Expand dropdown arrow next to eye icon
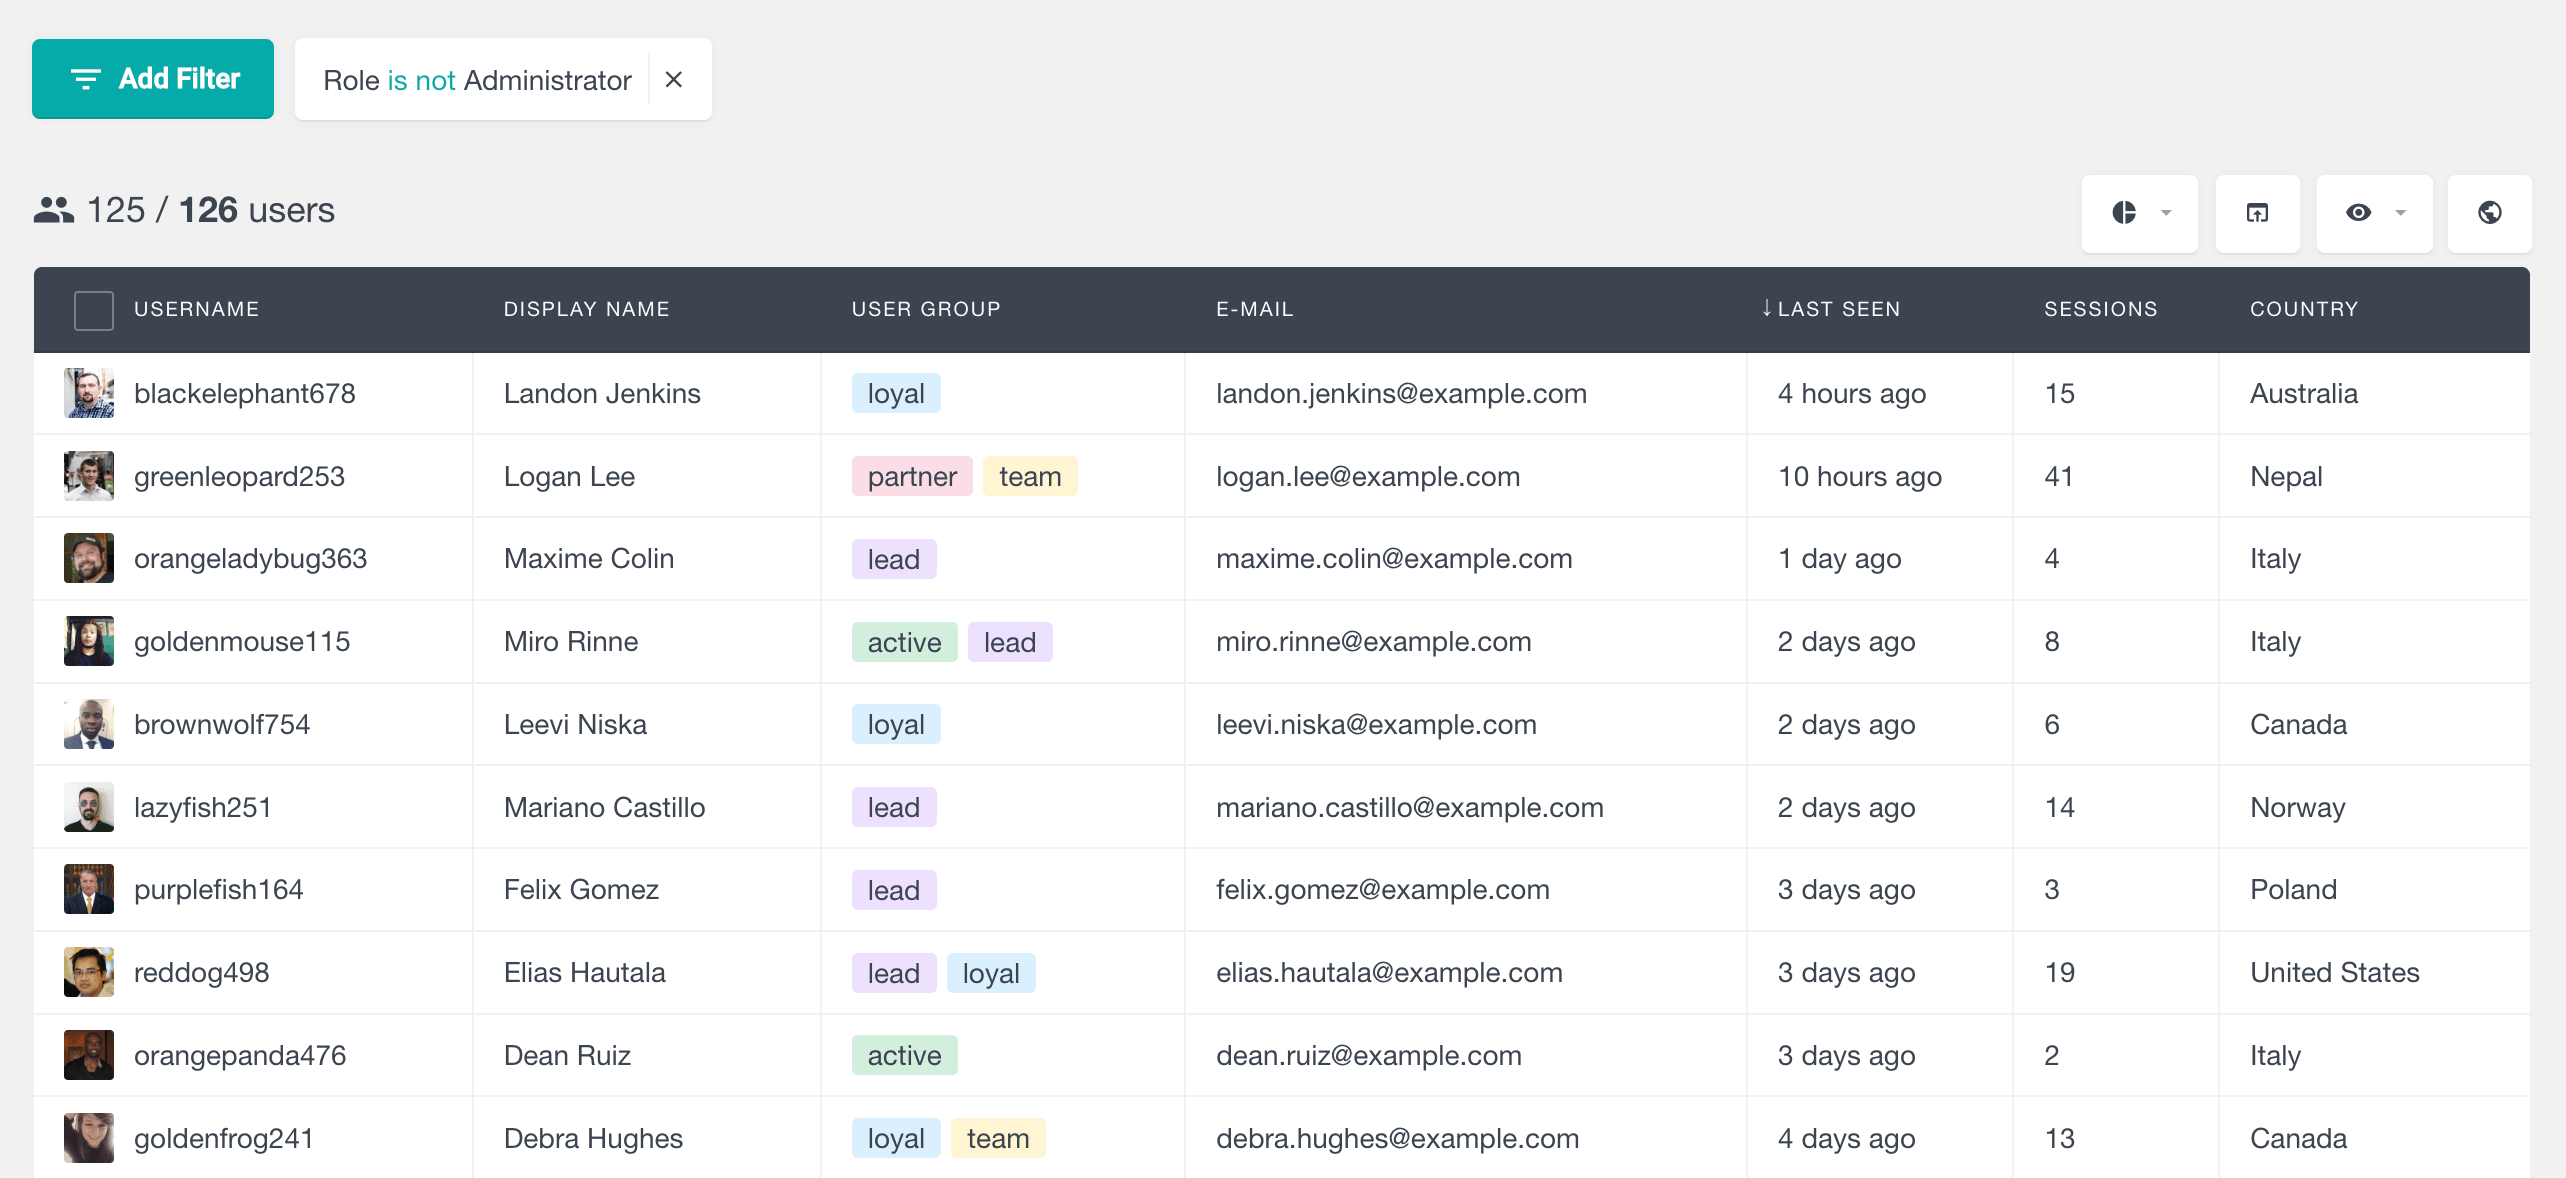This screenshot has height=1178, width=2566. point(2400,212)
